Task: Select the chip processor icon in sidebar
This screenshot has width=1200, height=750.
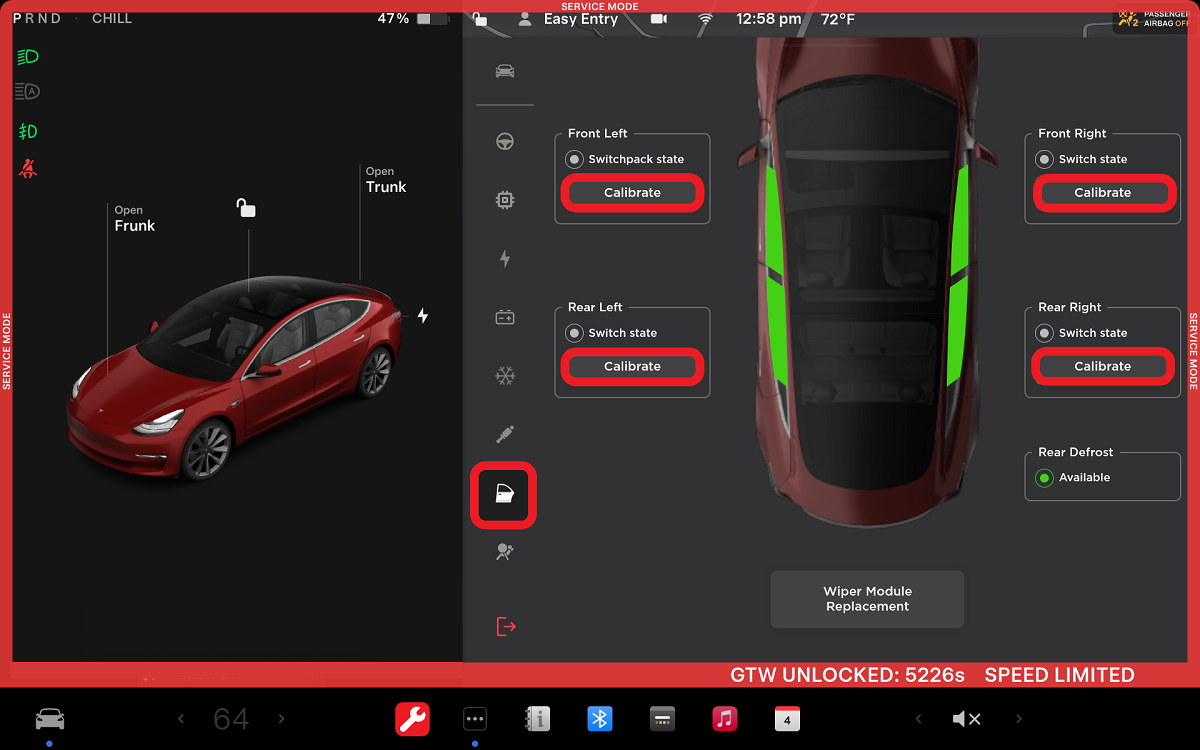Action: coord(505,201)
